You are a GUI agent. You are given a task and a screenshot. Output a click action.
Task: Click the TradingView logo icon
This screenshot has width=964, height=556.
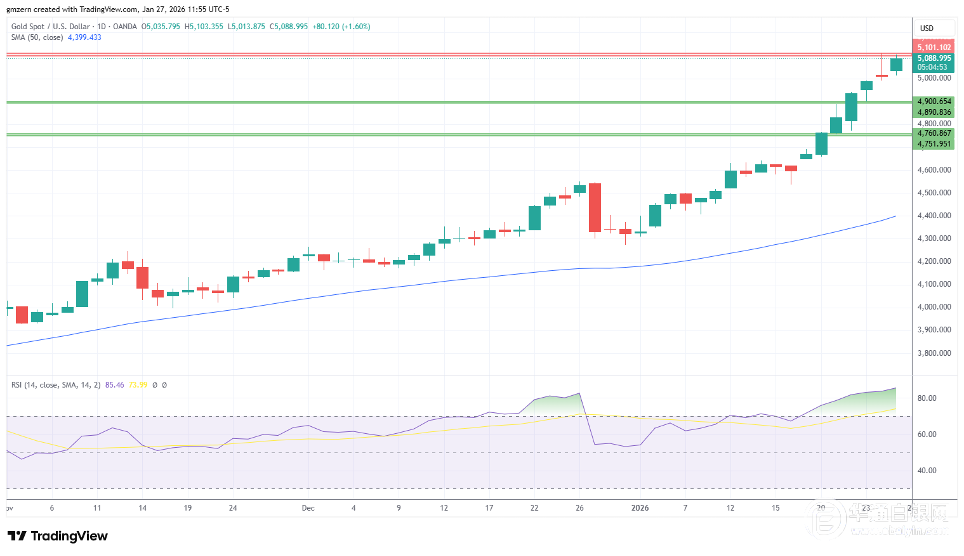[x=17, y=536]
